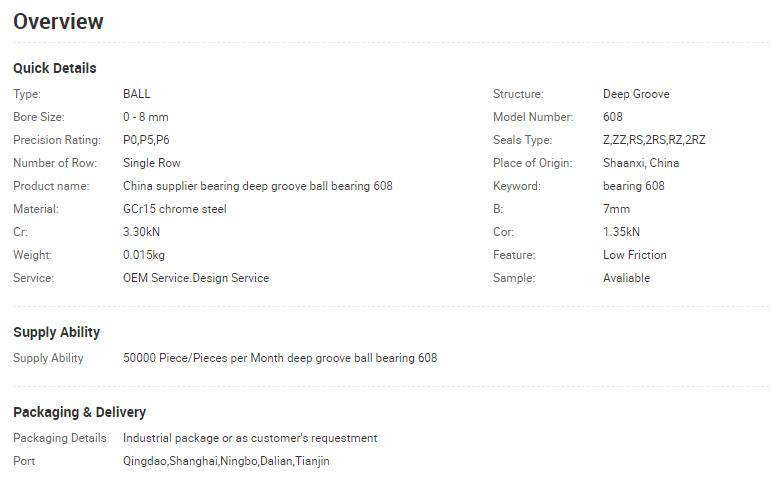Select the BALL type value
The width and height of the screenshot is (771, 484).
(137, 94)
